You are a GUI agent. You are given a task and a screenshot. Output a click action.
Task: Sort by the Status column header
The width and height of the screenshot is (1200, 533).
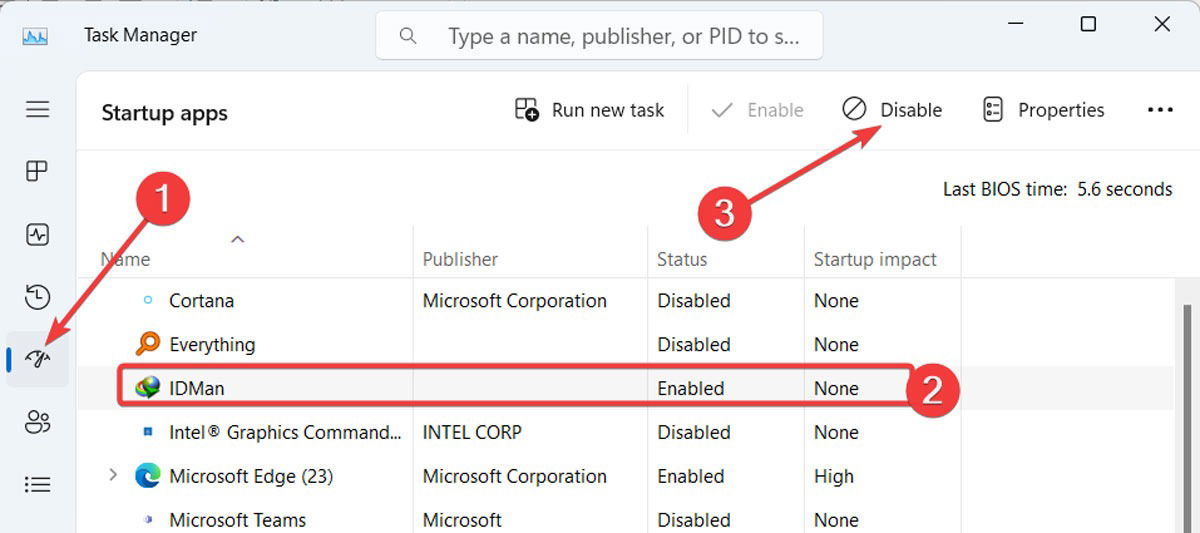click(682, 259)
